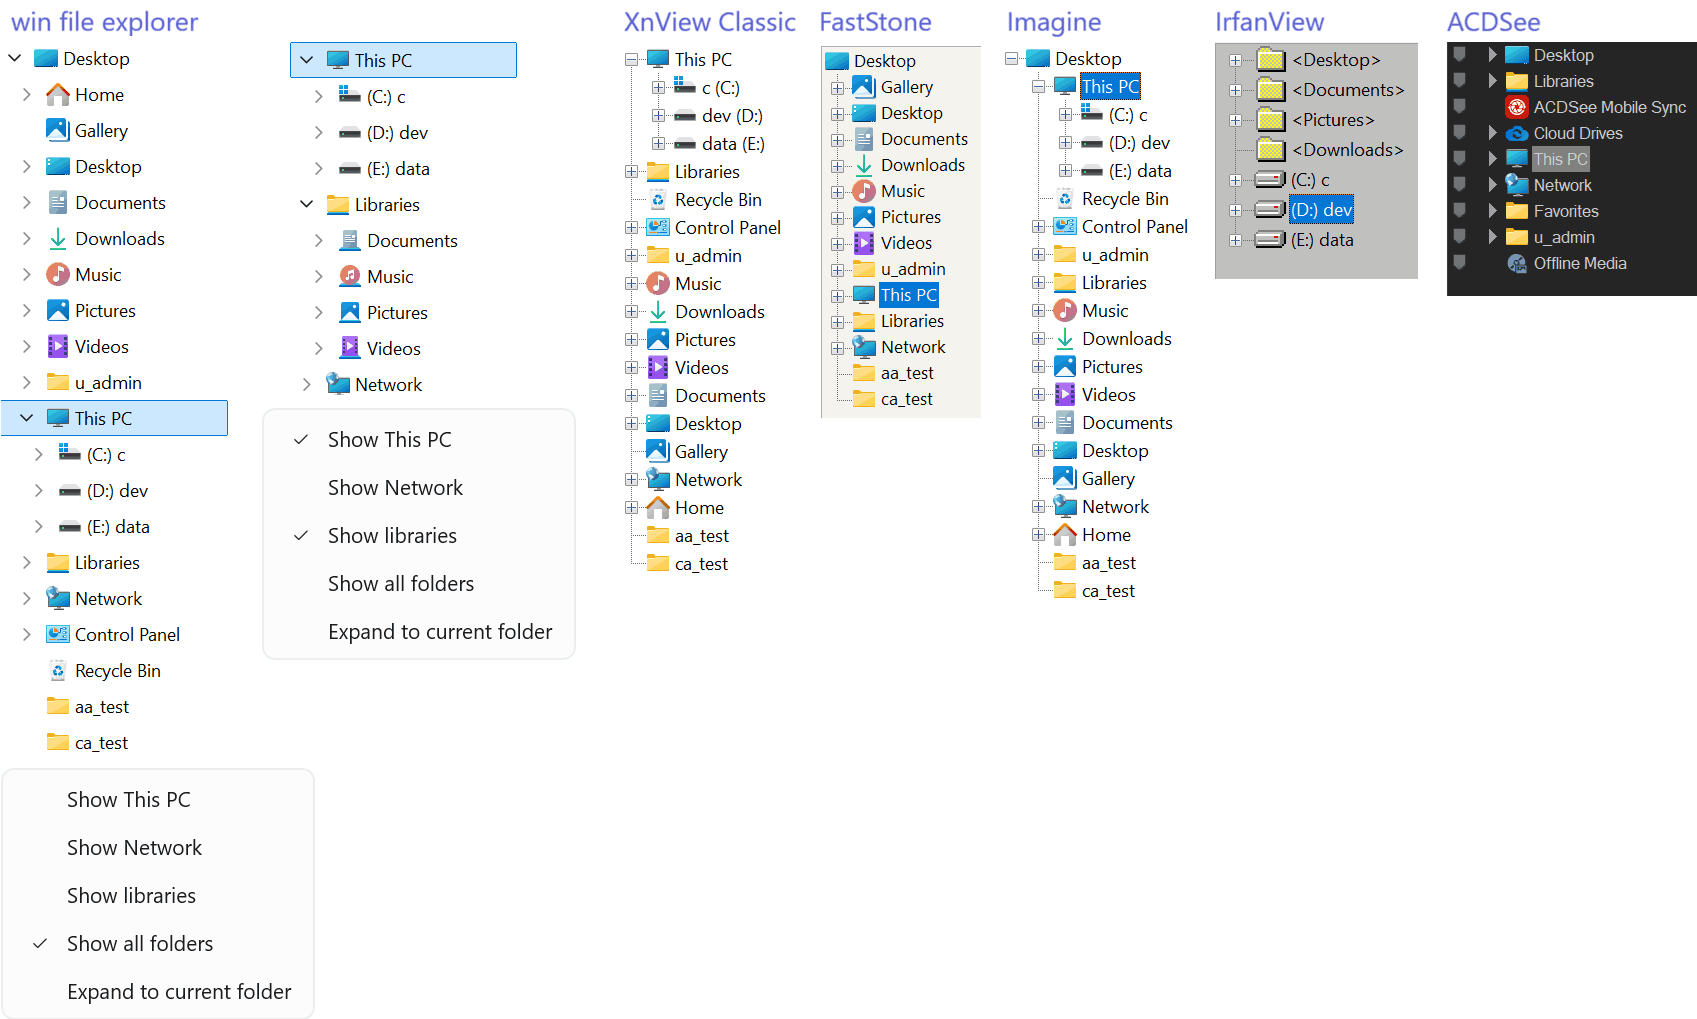Expand the Home node in win file explorer
This screenshot has width=1697, height=1019.
point(27,95)
